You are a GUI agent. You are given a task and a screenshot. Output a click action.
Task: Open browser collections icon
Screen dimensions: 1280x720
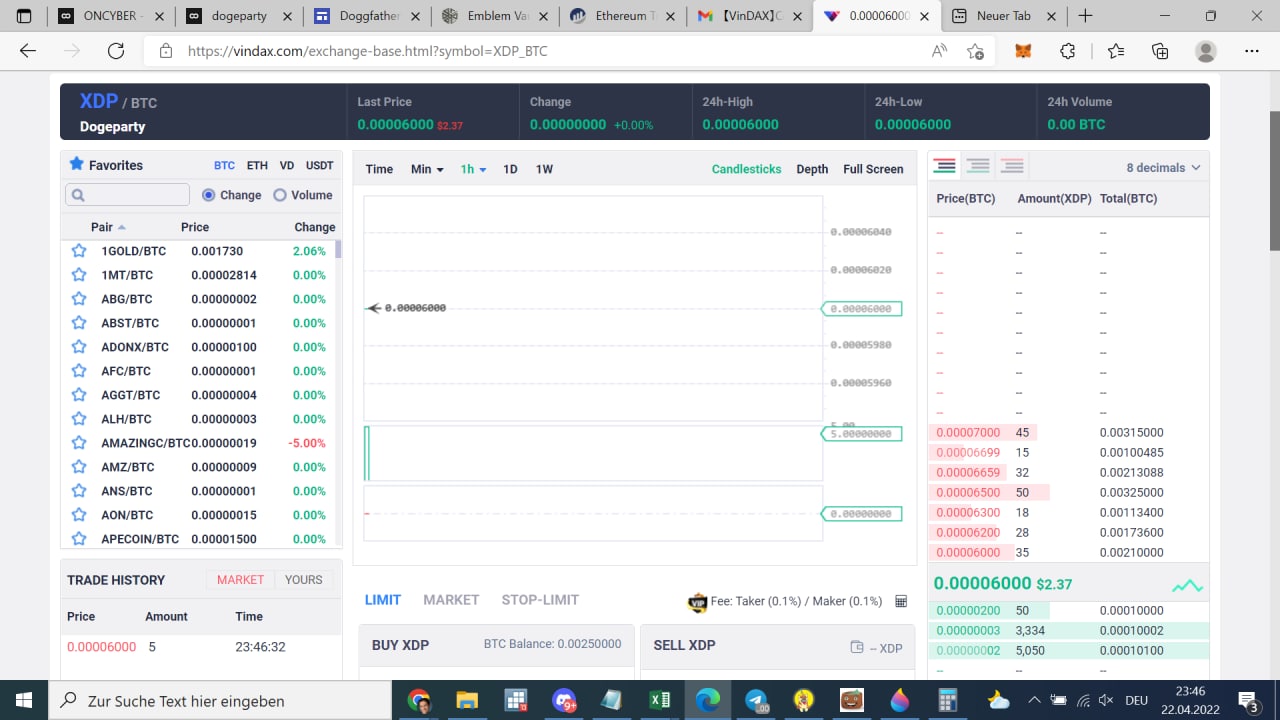[x=1160, y=51]
